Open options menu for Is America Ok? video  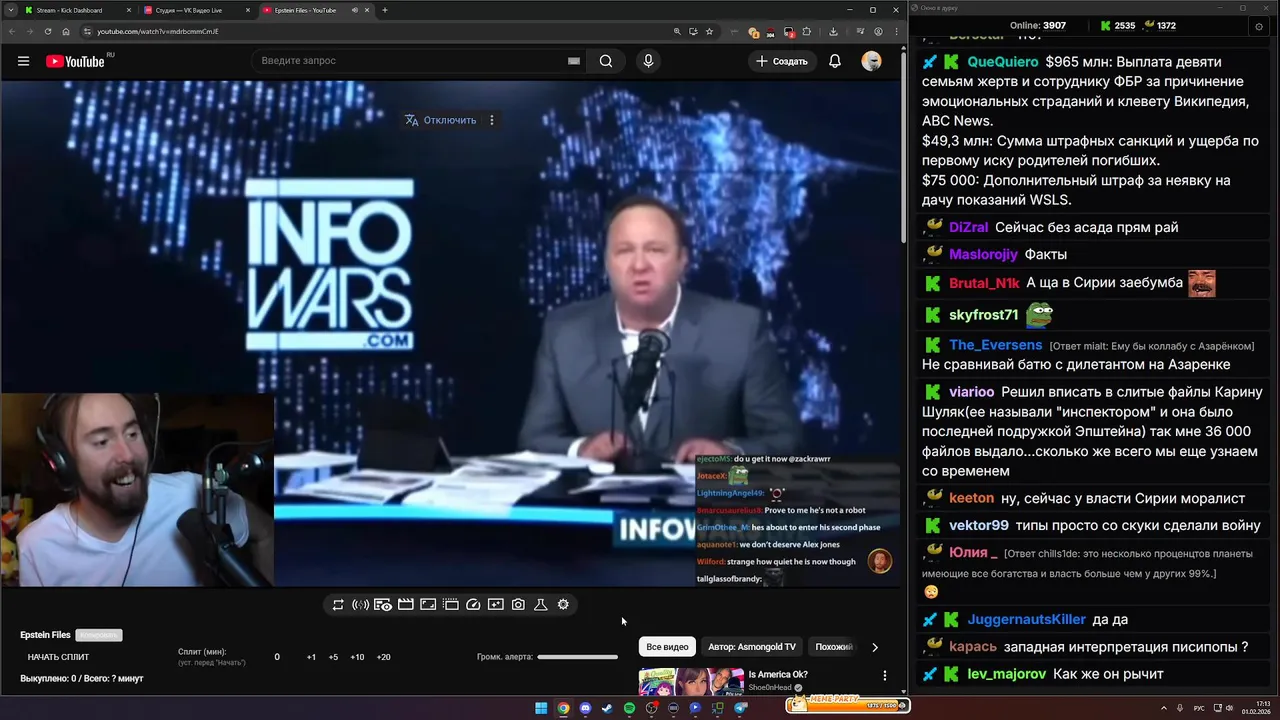[x=884, y=676]
